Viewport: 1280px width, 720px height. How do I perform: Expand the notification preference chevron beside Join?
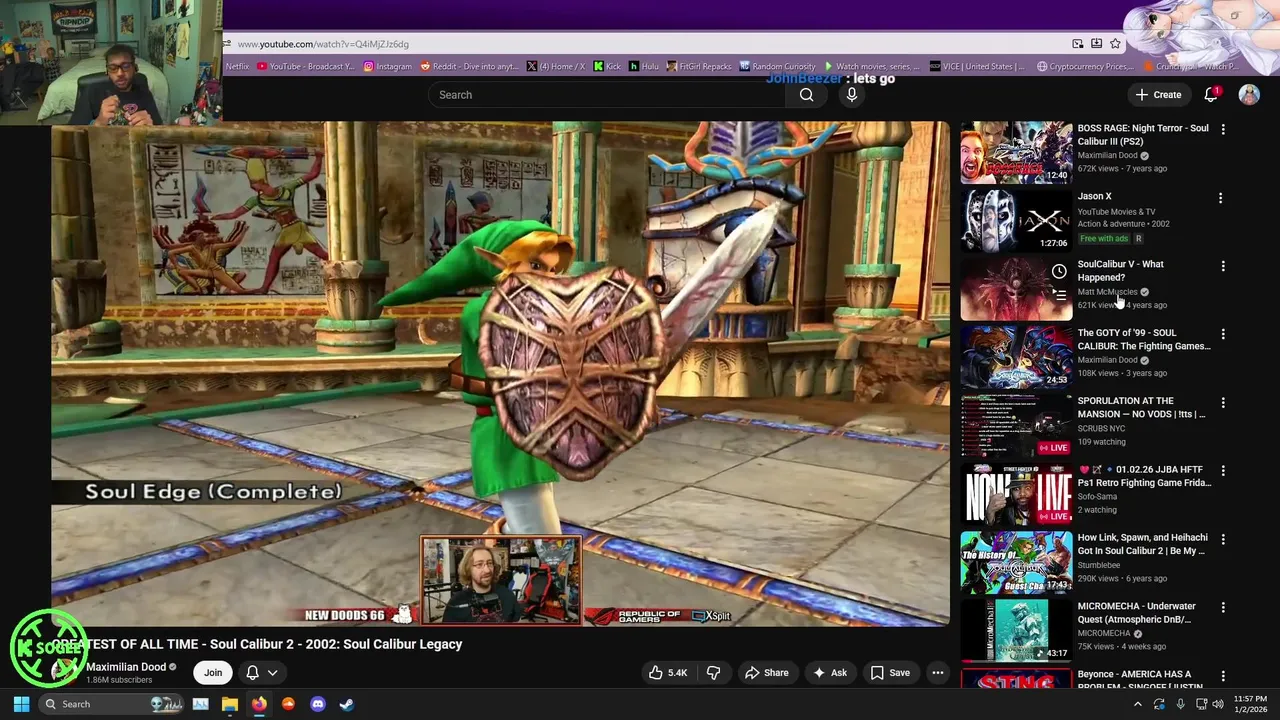[272, 673]
